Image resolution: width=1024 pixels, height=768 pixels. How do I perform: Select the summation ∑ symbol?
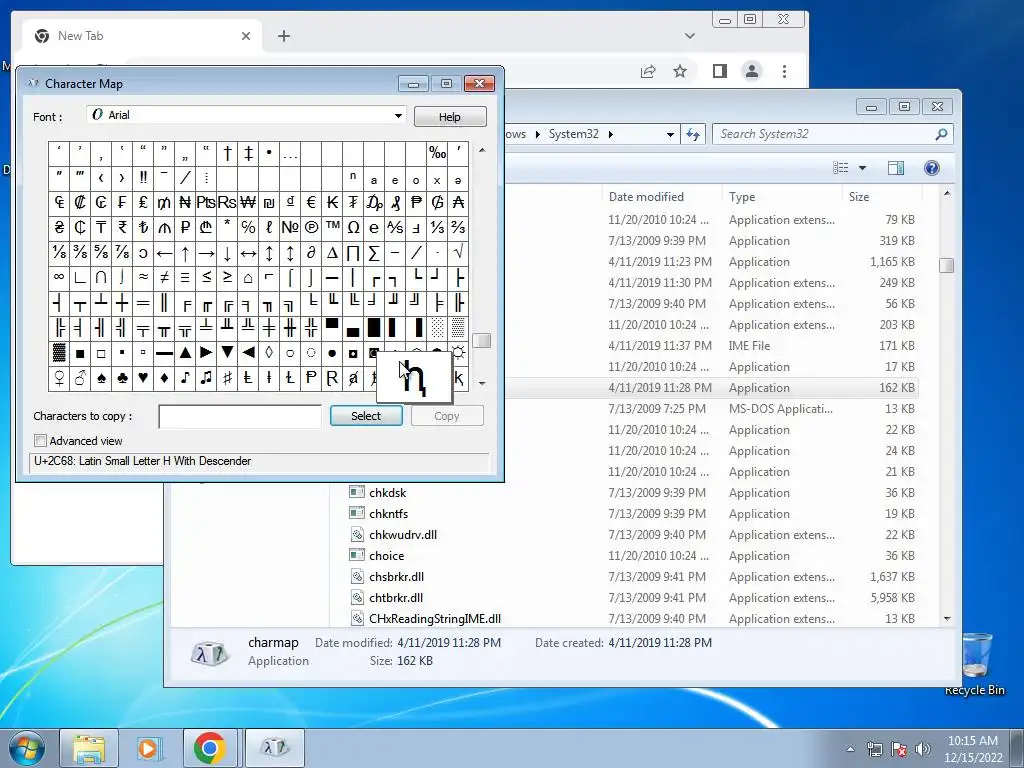point(374,253)
